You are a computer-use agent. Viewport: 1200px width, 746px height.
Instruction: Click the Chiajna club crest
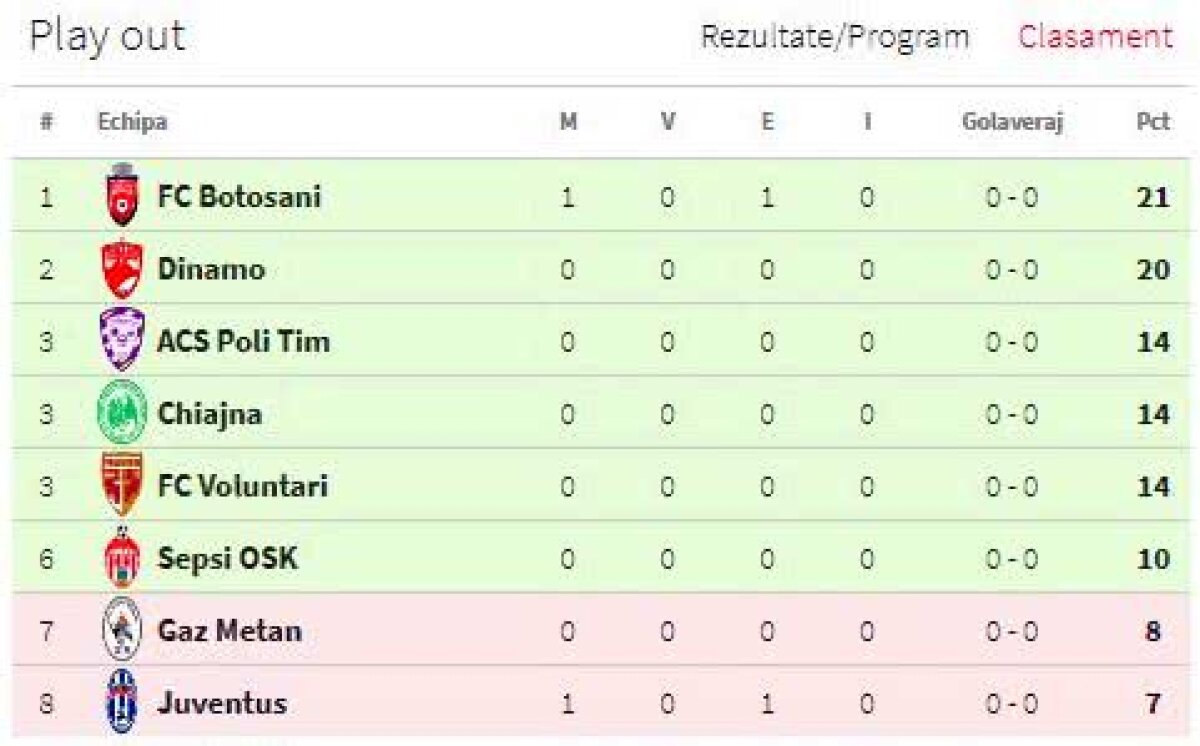(x=122, y=414)
